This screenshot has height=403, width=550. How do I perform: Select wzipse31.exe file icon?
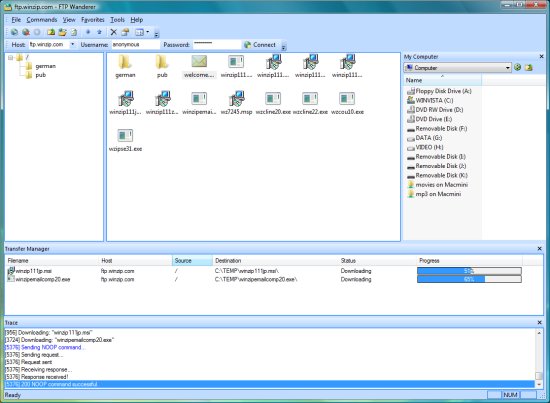pos(125,136)
